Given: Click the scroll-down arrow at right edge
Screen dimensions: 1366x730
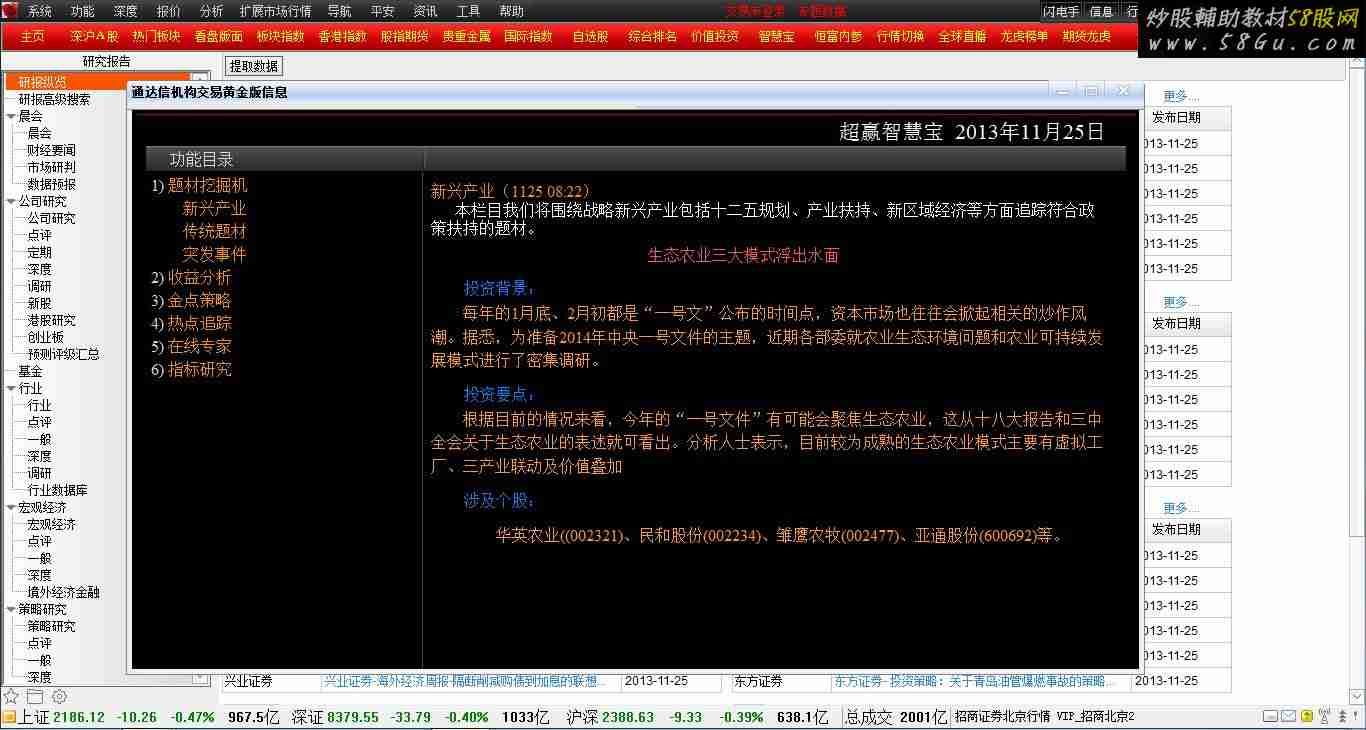Looking at the screenshot, I should 1357,696.
